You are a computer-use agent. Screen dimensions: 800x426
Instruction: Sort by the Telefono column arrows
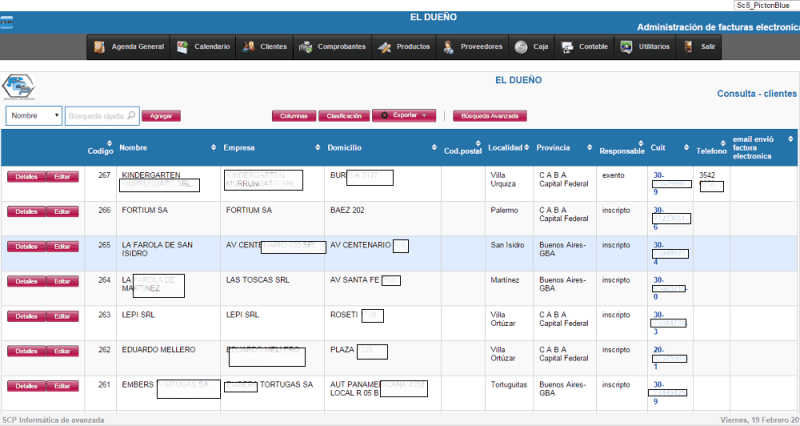(x=723, y=143)
